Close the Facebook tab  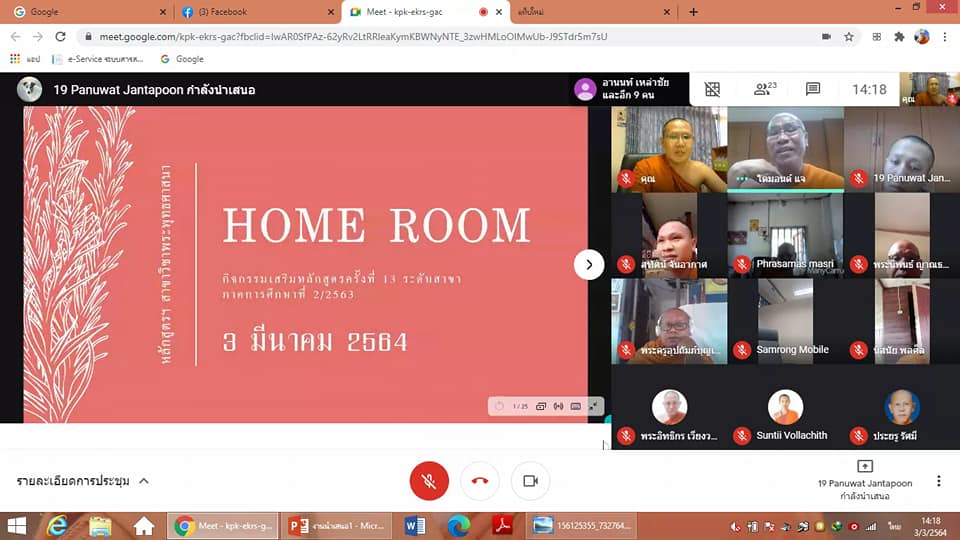pos(331,12)
